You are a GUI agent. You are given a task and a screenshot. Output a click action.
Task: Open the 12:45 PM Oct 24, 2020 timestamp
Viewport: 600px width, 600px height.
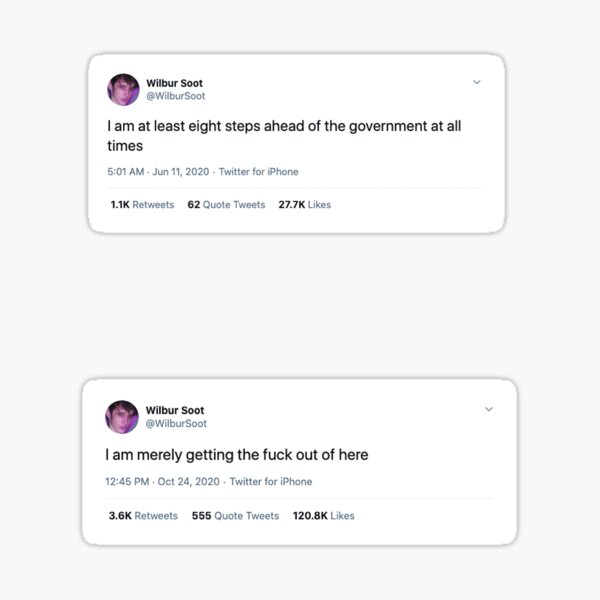162,482
